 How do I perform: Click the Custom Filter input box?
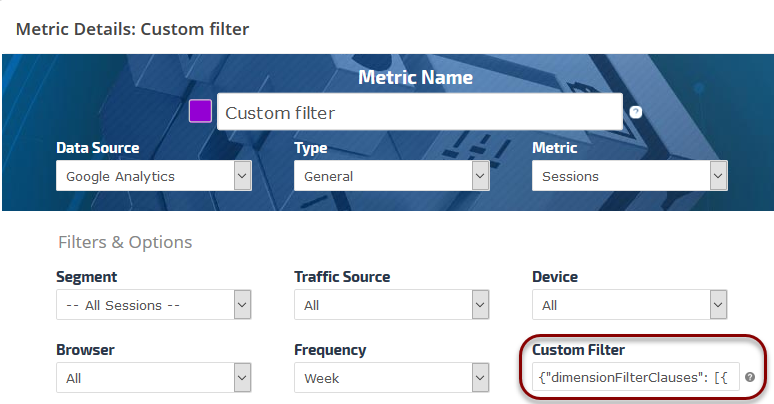(x=635, y=378)
